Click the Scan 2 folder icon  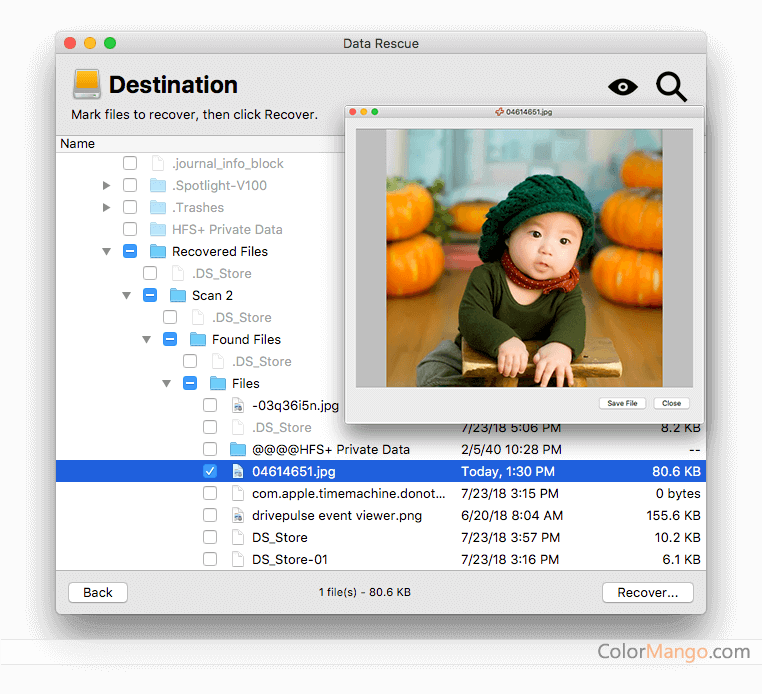pyautogui.click(x=178, y=296)
